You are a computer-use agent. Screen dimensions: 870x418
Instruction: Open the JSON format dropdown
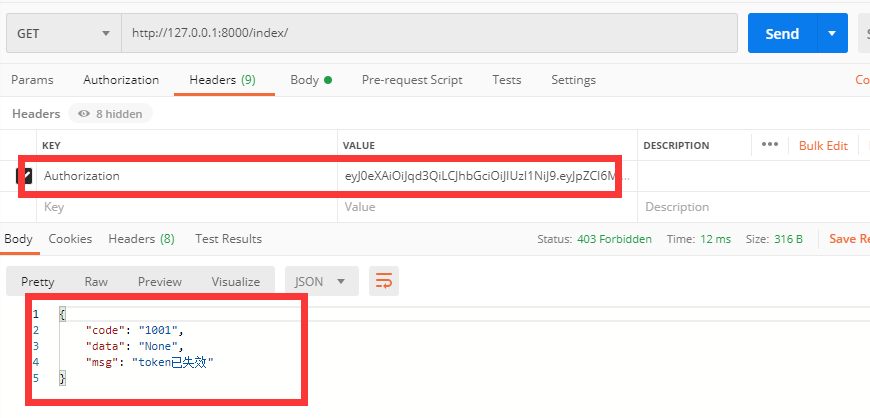coord(321,281)
